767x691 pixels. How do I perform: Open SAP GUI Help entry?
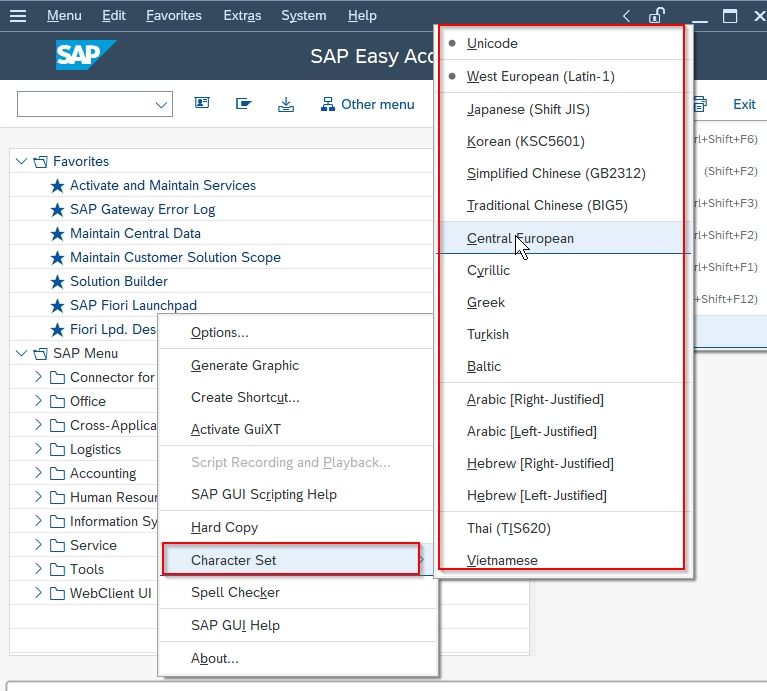(297, 625)
